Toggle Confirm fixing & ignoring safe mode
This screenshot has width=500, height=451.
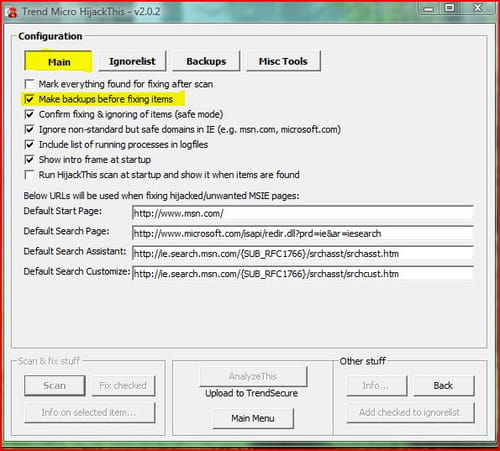click(x=29, y=114)
